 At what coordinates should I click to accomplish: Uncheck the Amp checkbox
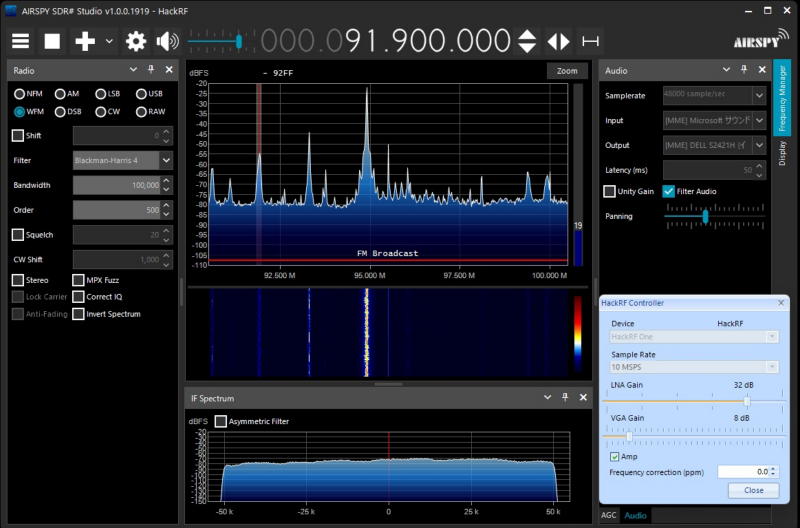click(x=615, y=457)
